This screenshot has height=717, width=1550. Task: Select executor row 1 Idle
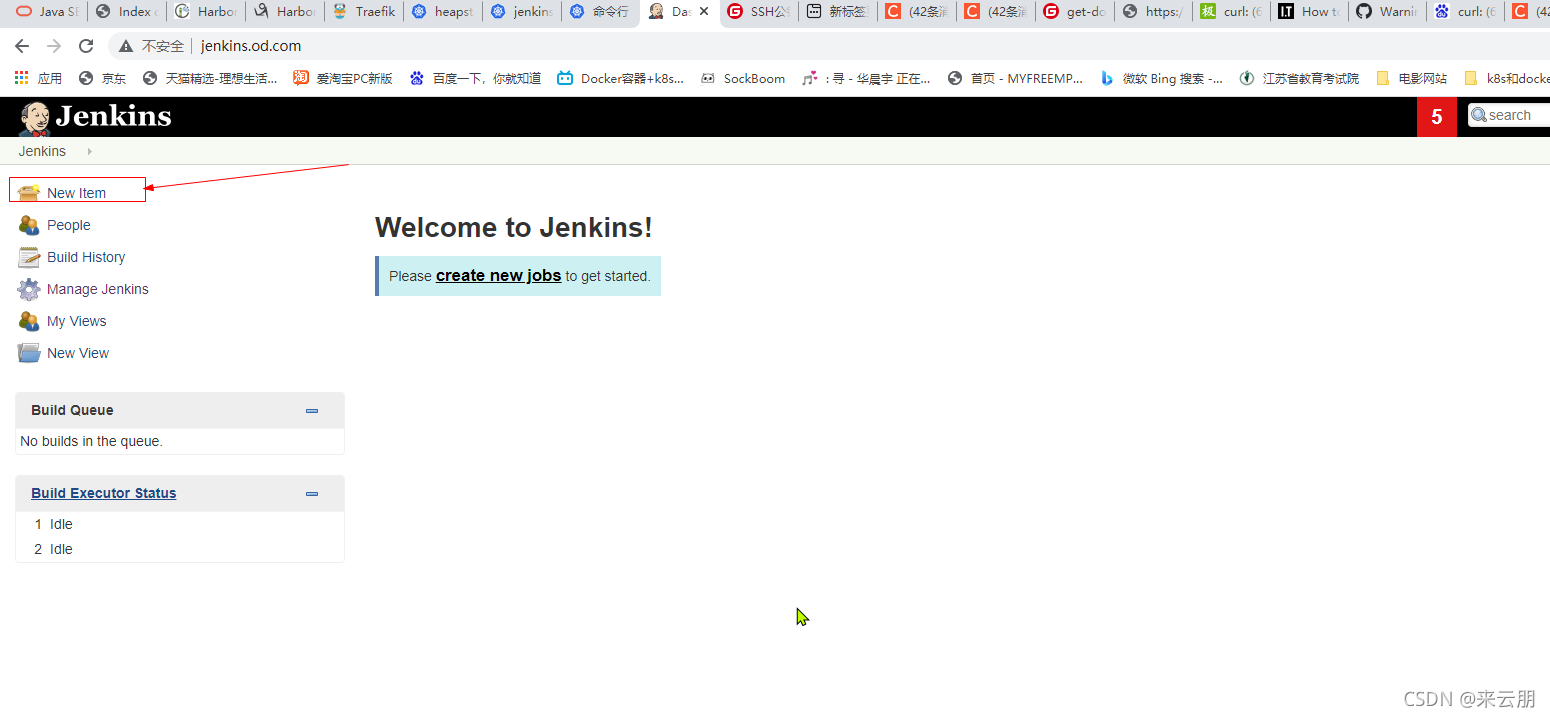(x=180, y=524)
